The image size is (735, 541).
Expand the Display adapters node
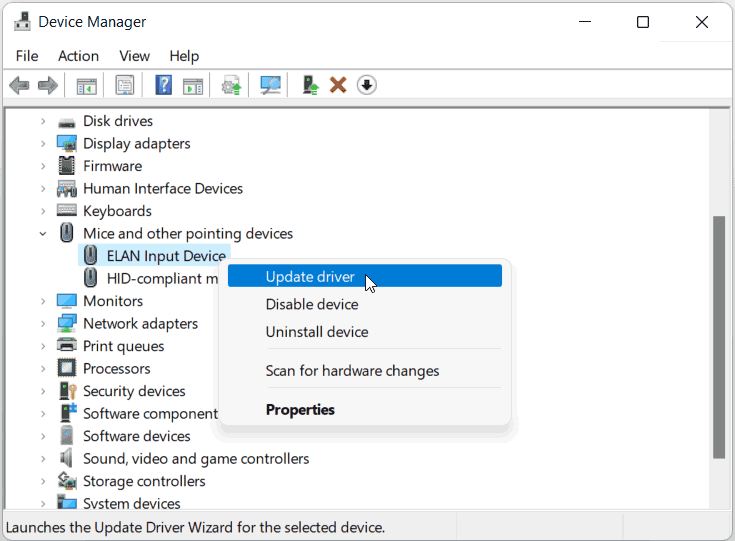[x=43, y=143]
